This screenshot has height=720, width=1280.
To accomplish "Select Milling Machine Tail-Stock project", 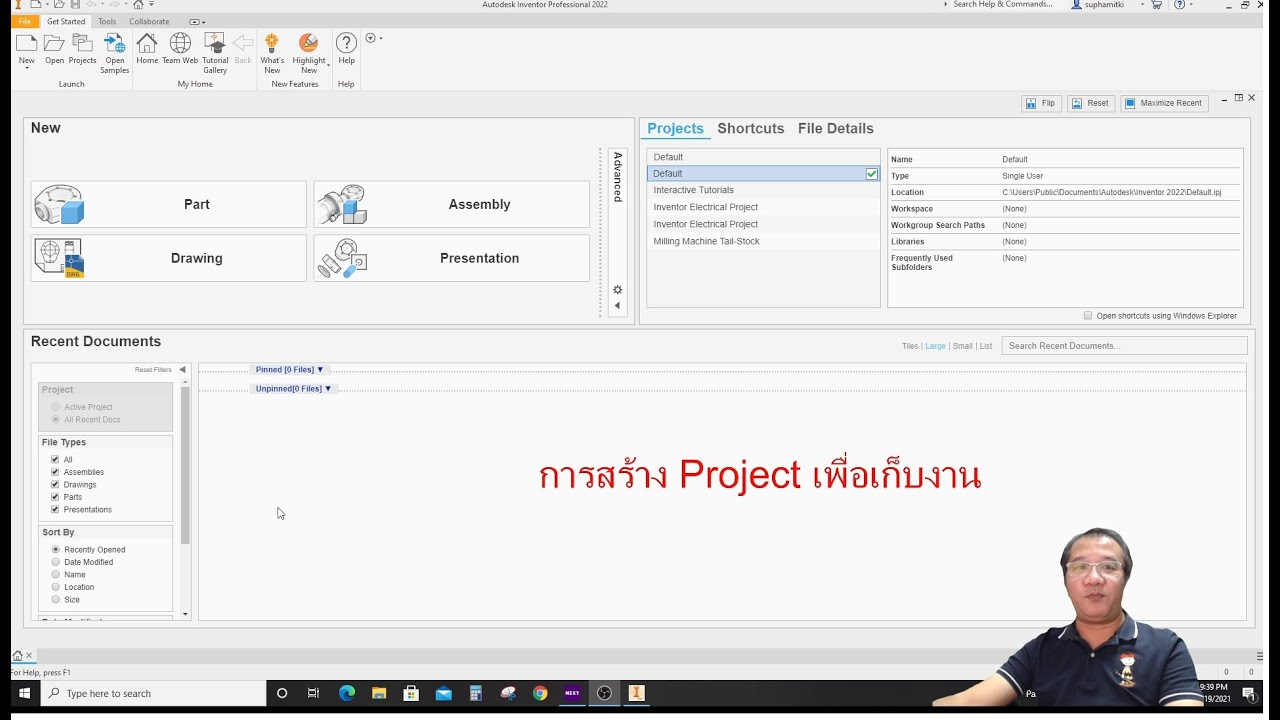I will [763, 241].
